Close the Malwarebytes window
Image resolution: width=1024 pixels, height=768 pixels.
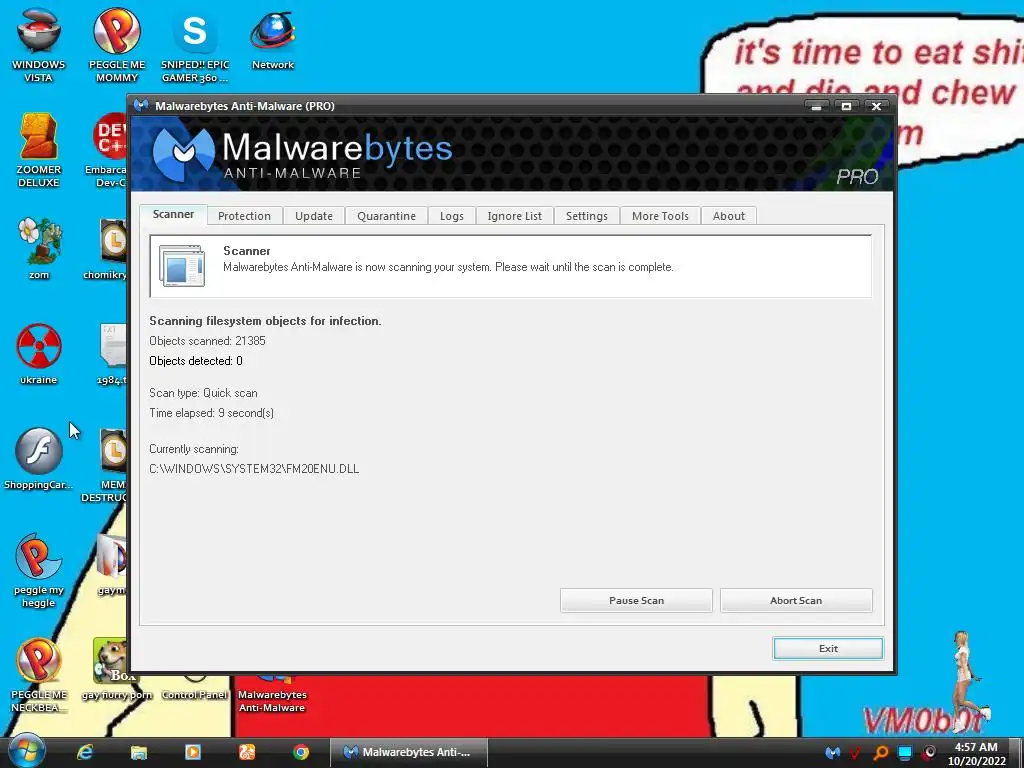[876, 106]
